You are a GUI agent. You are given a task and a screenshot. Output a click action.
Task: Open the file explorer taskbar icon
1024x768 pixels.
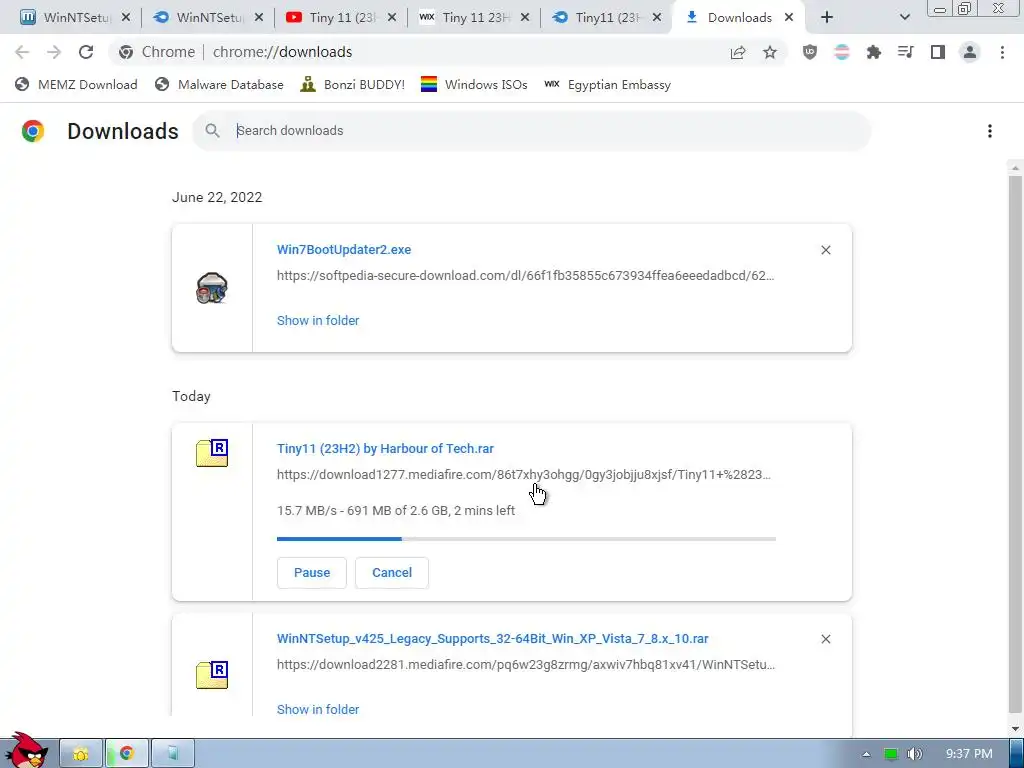pyautogui.click(x=81, y=754)
